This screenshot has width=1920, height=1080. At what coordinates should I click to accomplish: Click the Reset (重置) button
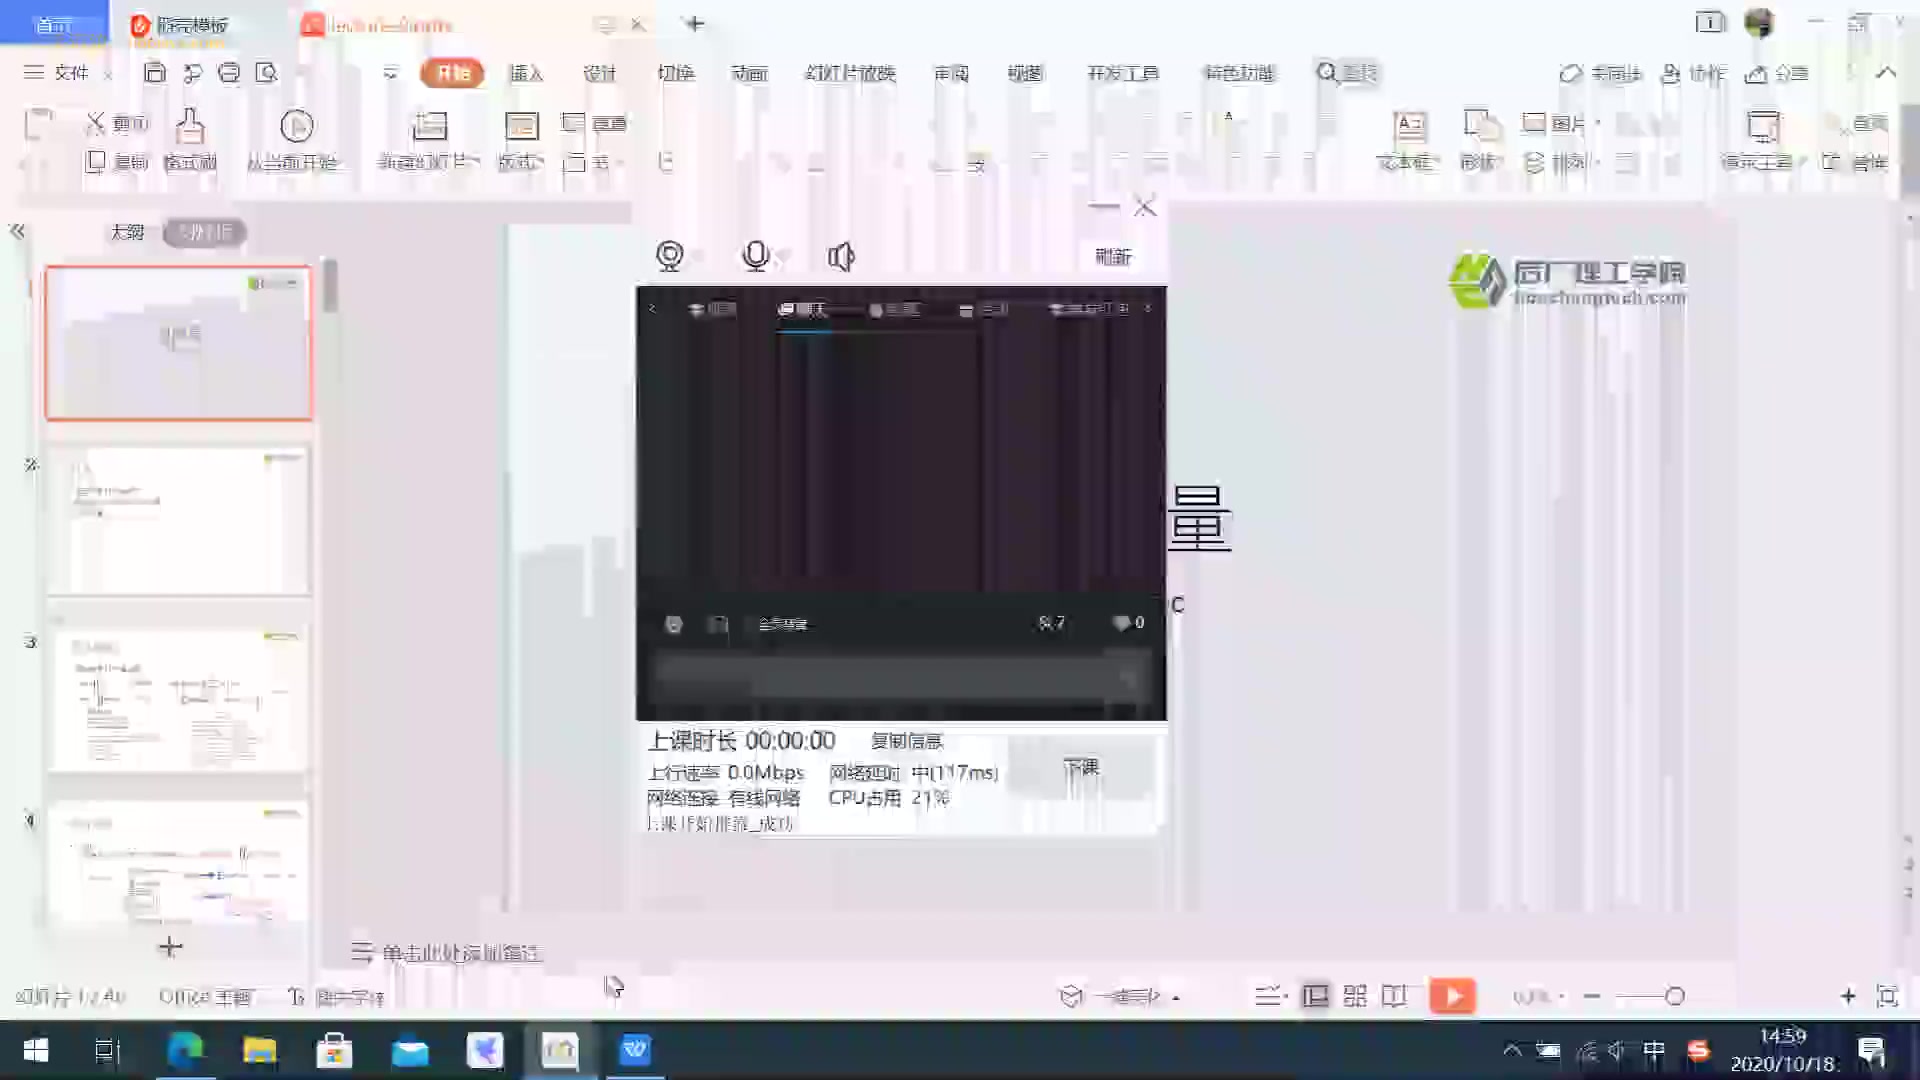click(x=595, y=124)
